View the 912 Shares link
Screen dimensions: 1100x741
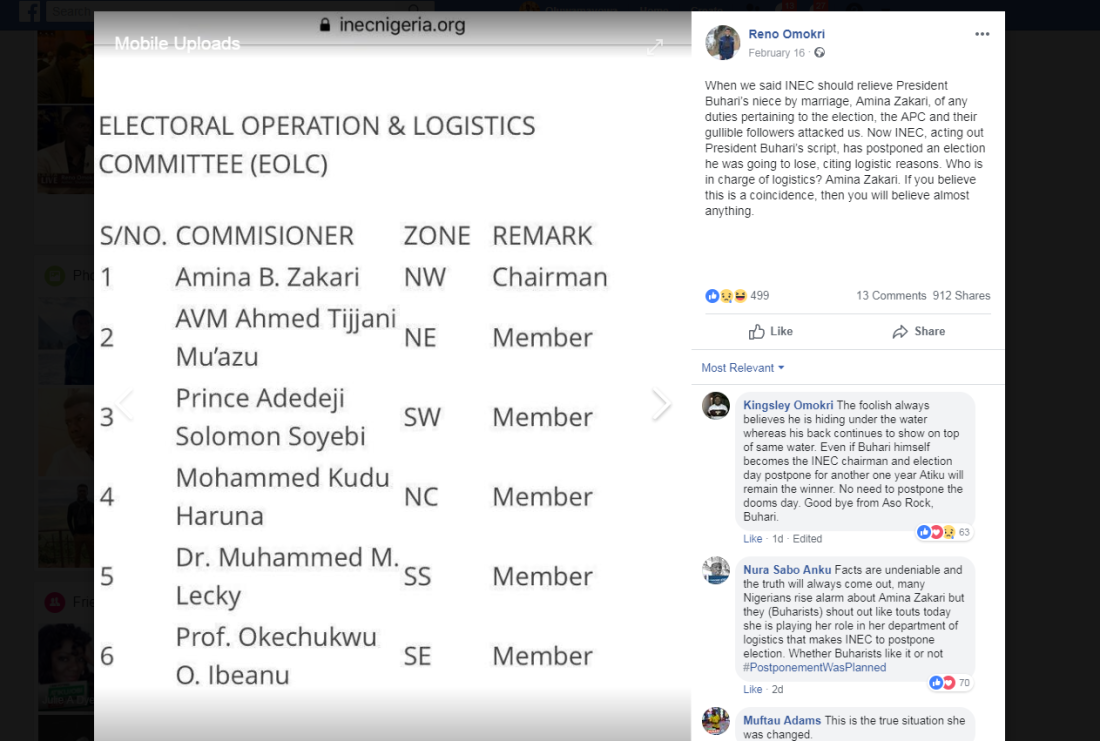point(961,295)
